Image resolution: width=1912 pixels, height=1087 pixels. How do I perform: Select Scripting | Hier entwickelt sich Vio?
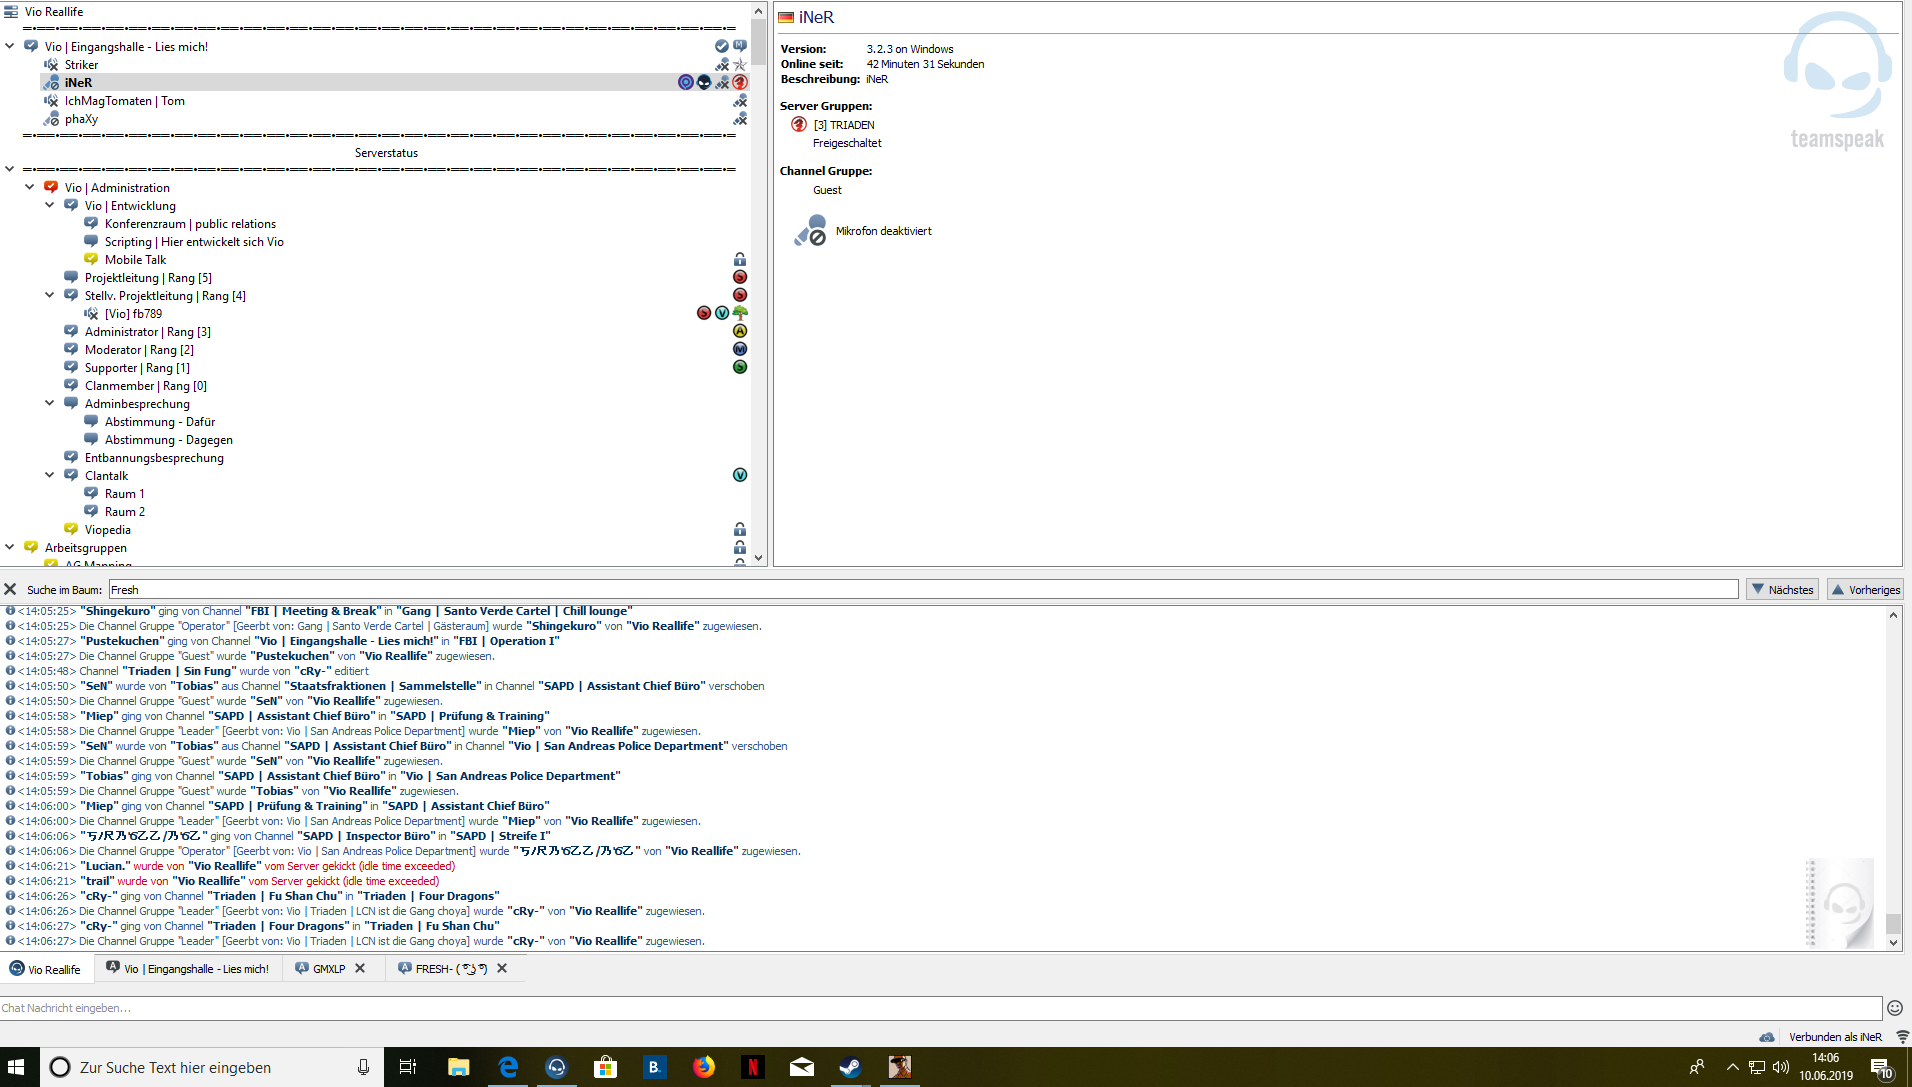pos(194,242)
